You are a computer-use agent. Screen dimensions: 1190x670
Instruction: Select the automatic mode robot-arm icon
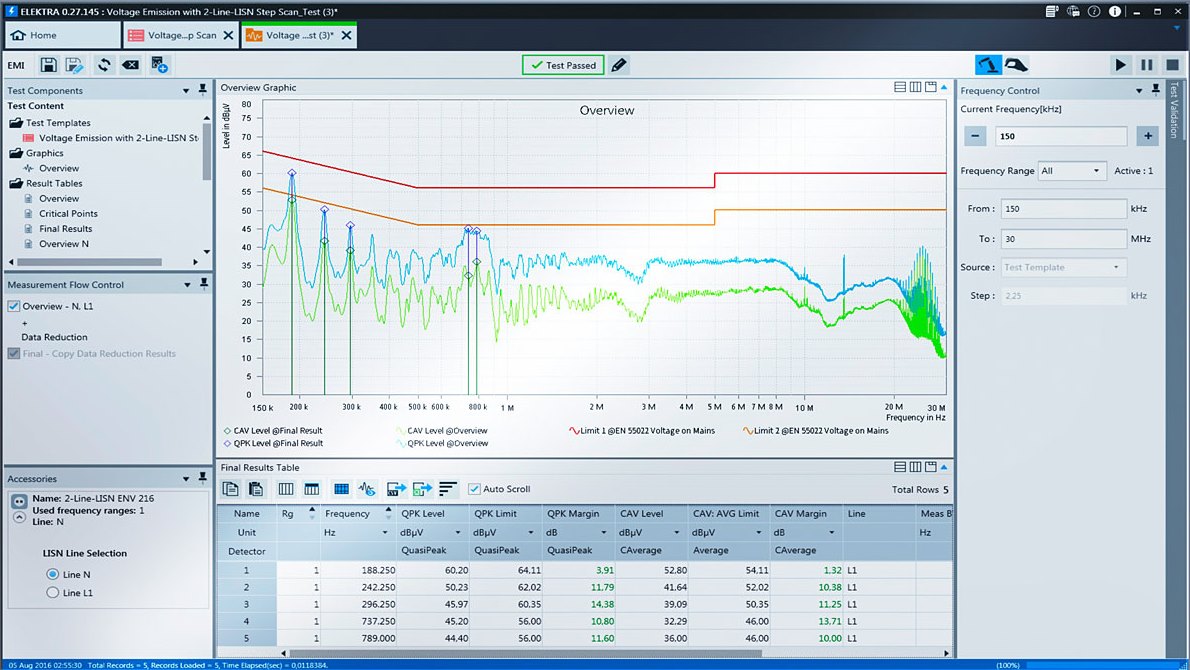(988, 65)
